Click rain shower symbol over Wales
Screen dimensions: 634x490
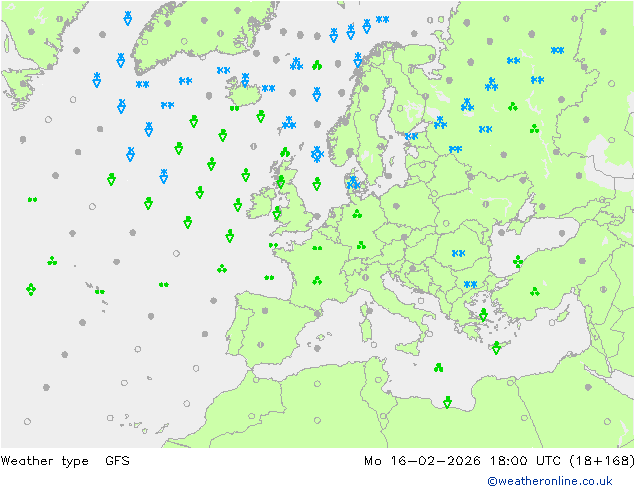click(277, 213)
